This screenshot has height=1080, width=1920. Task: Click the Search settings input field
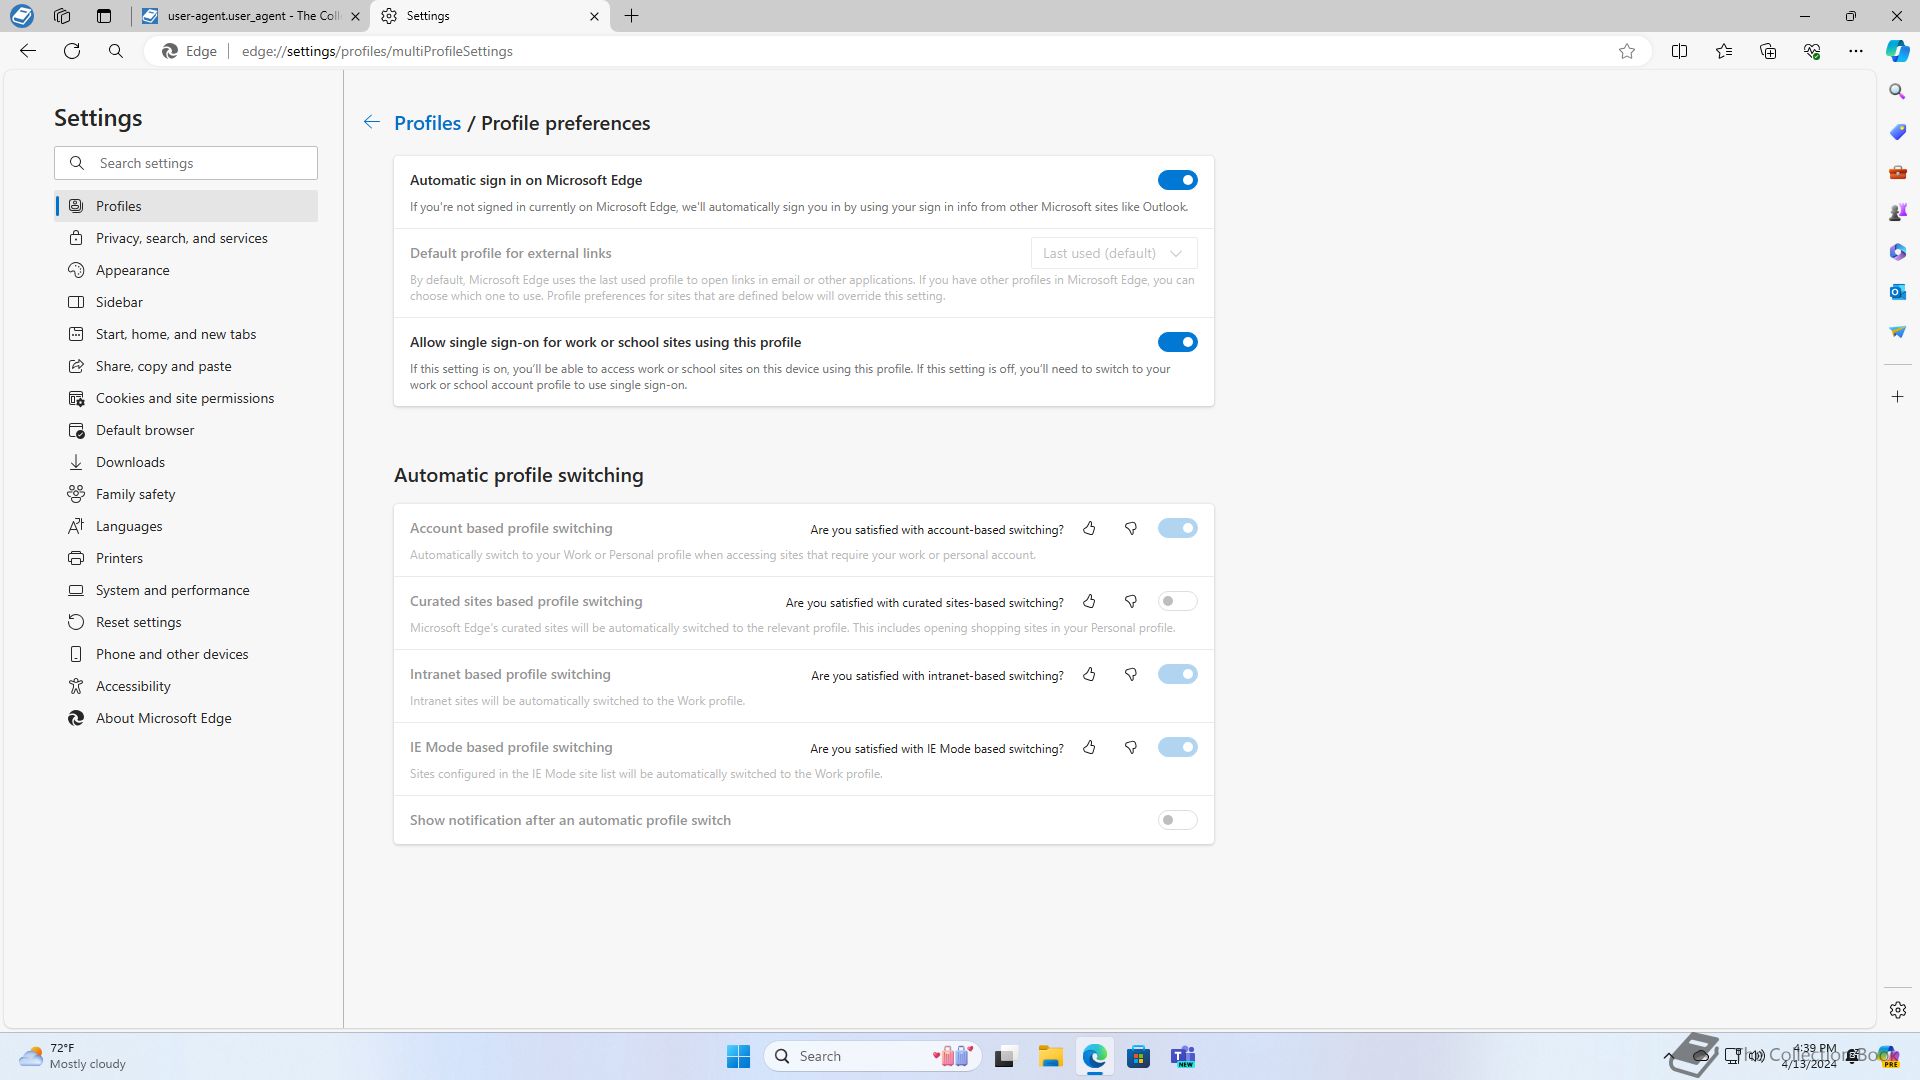186,163
